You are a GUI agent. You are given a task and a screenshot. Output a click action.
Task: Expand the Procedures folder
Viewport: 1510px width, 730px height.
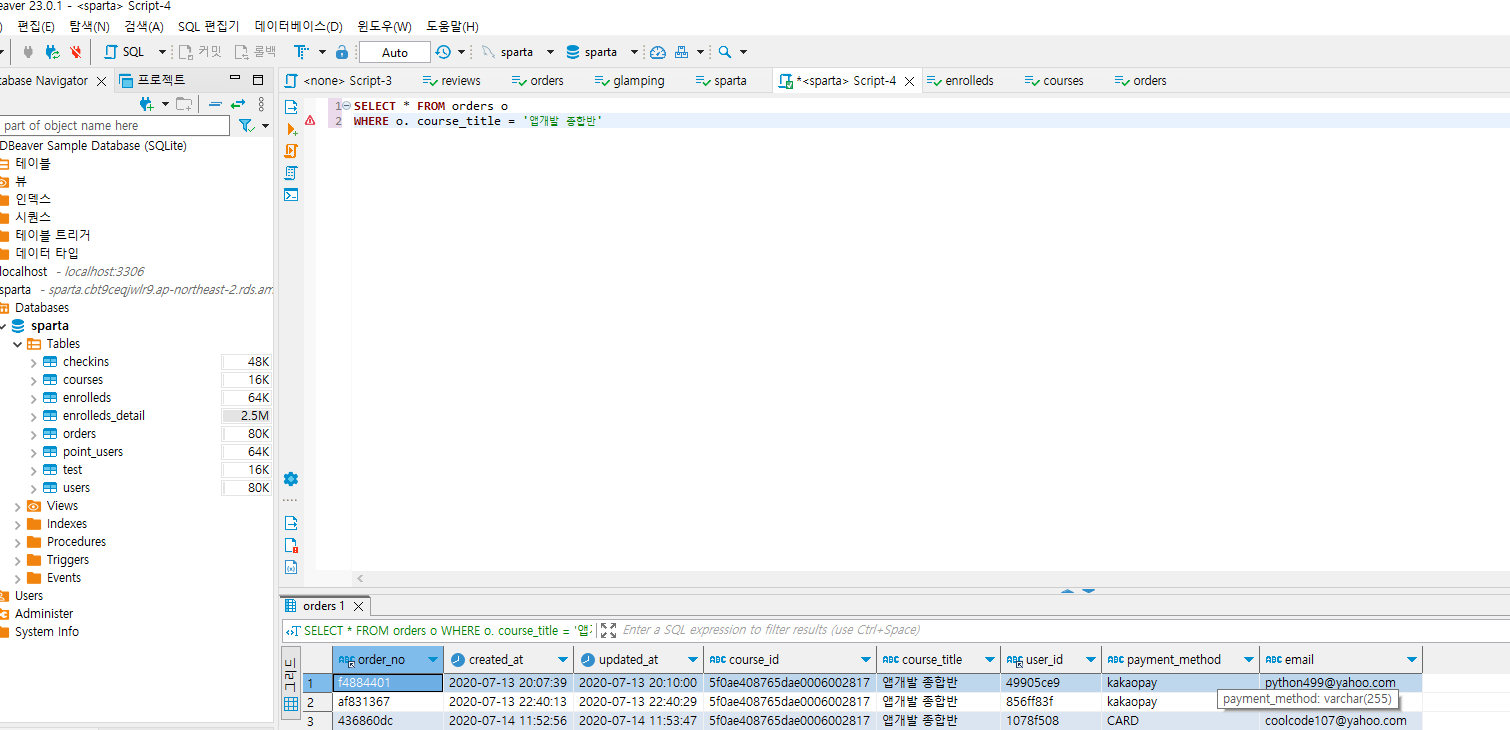(17, 542)
